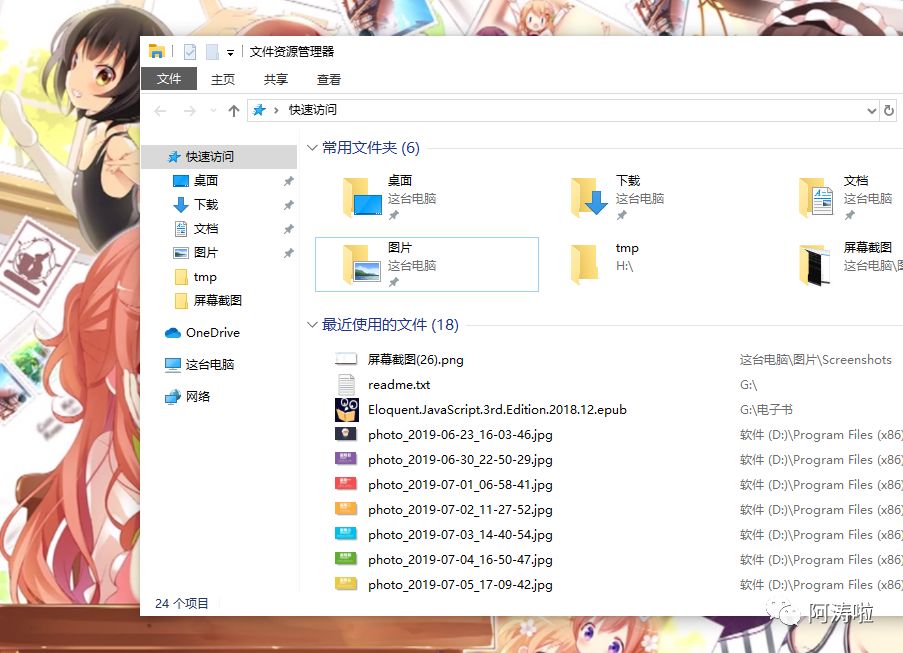903x653 pixels.
Task: Refresh the folder view
Action: 889,111
